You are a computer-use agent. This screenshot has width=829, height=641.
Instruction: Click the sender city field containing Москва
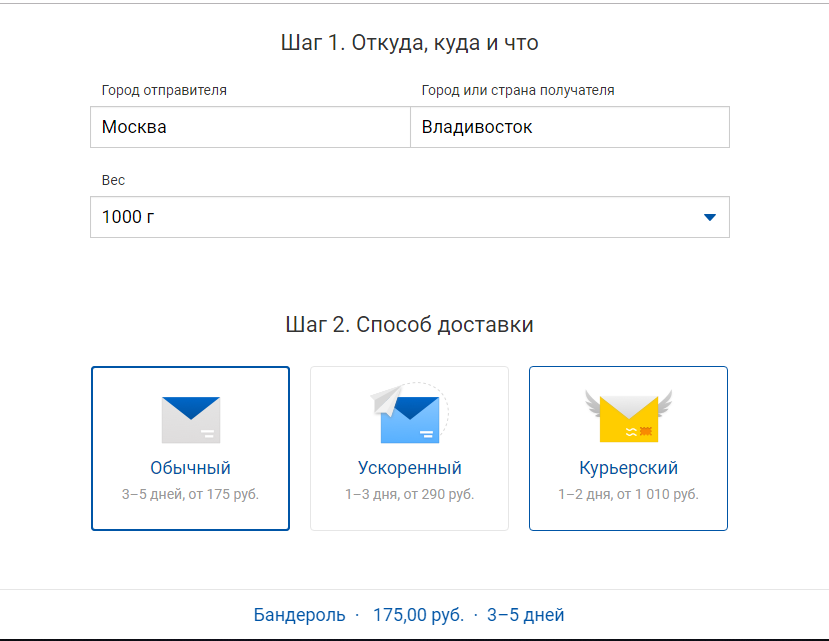pyautogui.click(x=250, y=127)
